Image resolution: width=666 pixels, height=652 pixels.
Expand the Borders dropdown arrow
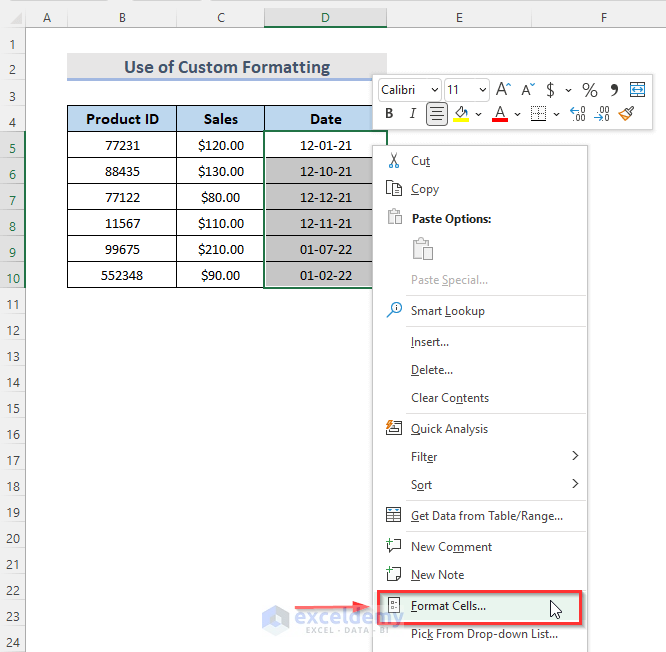coord(556,114)
